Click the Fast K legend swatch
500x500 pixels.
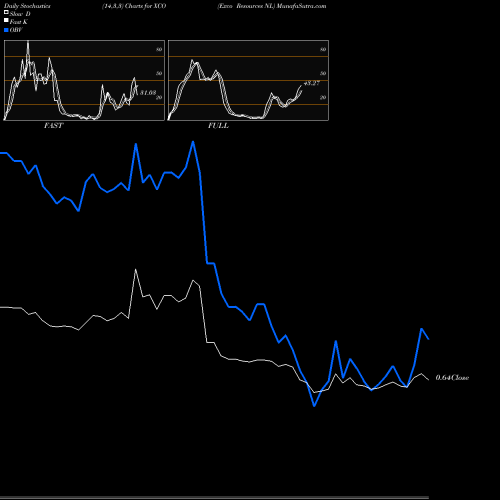[x=6, y=21]
